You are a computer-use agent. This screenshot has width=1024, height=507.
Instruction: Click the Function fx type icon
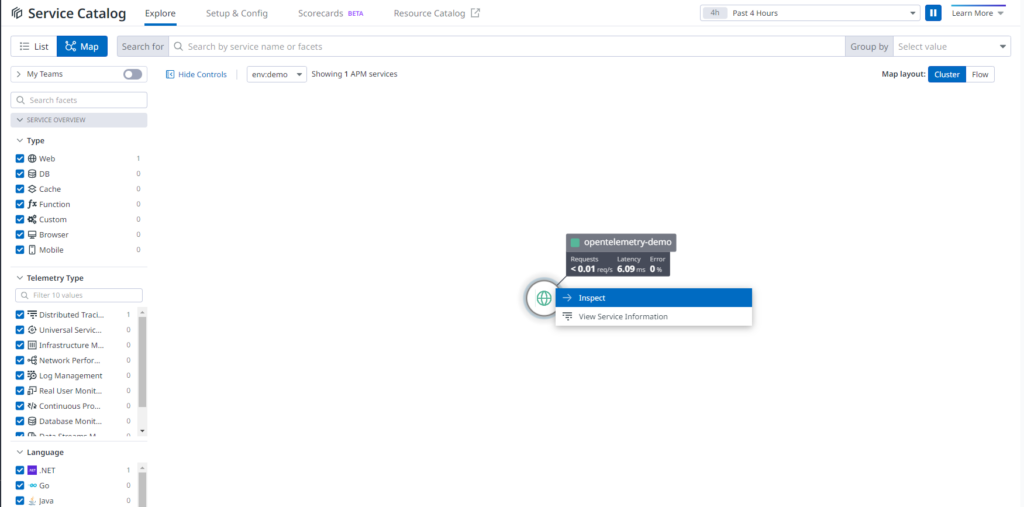coord(33,204)
